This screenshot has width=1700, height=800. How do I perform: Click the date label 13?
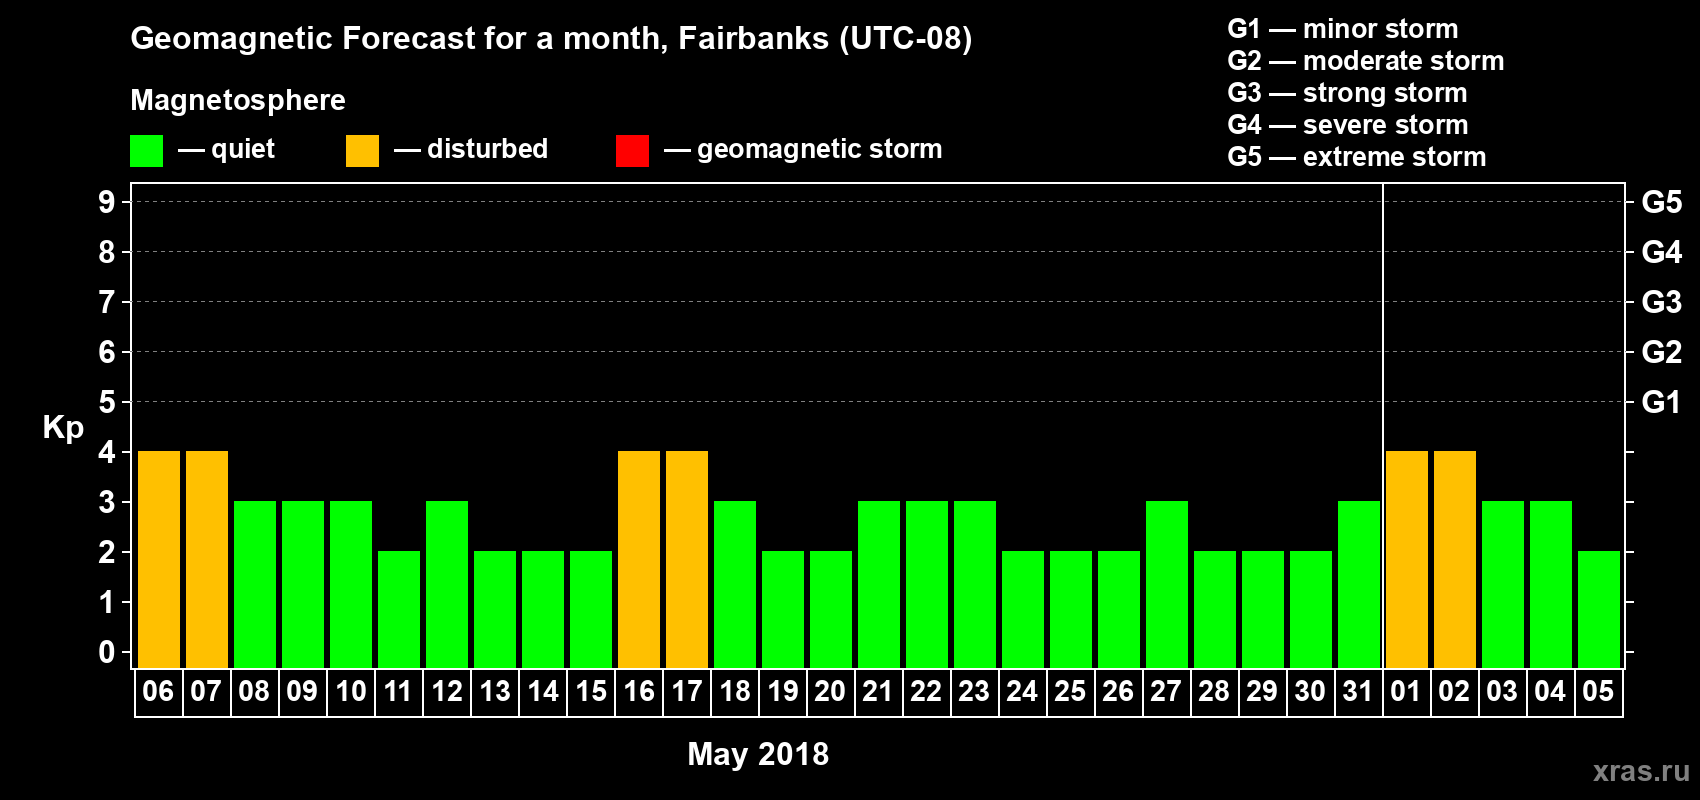point(495,691)
